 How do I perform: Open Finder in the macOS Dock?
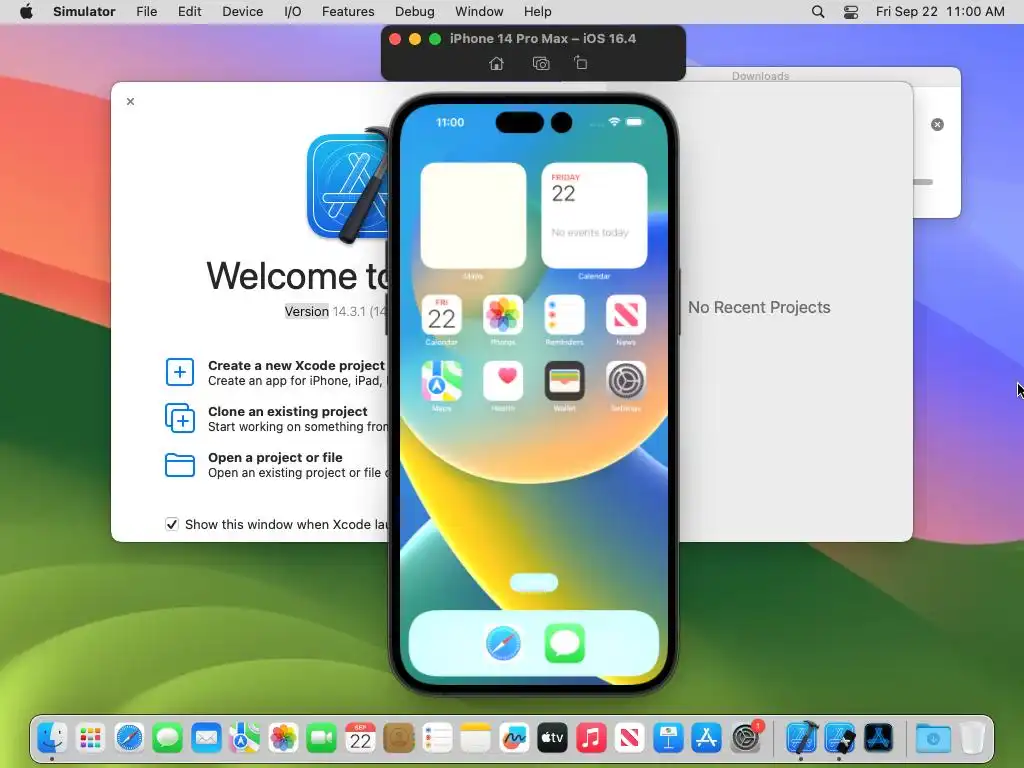tap(52, 739)
